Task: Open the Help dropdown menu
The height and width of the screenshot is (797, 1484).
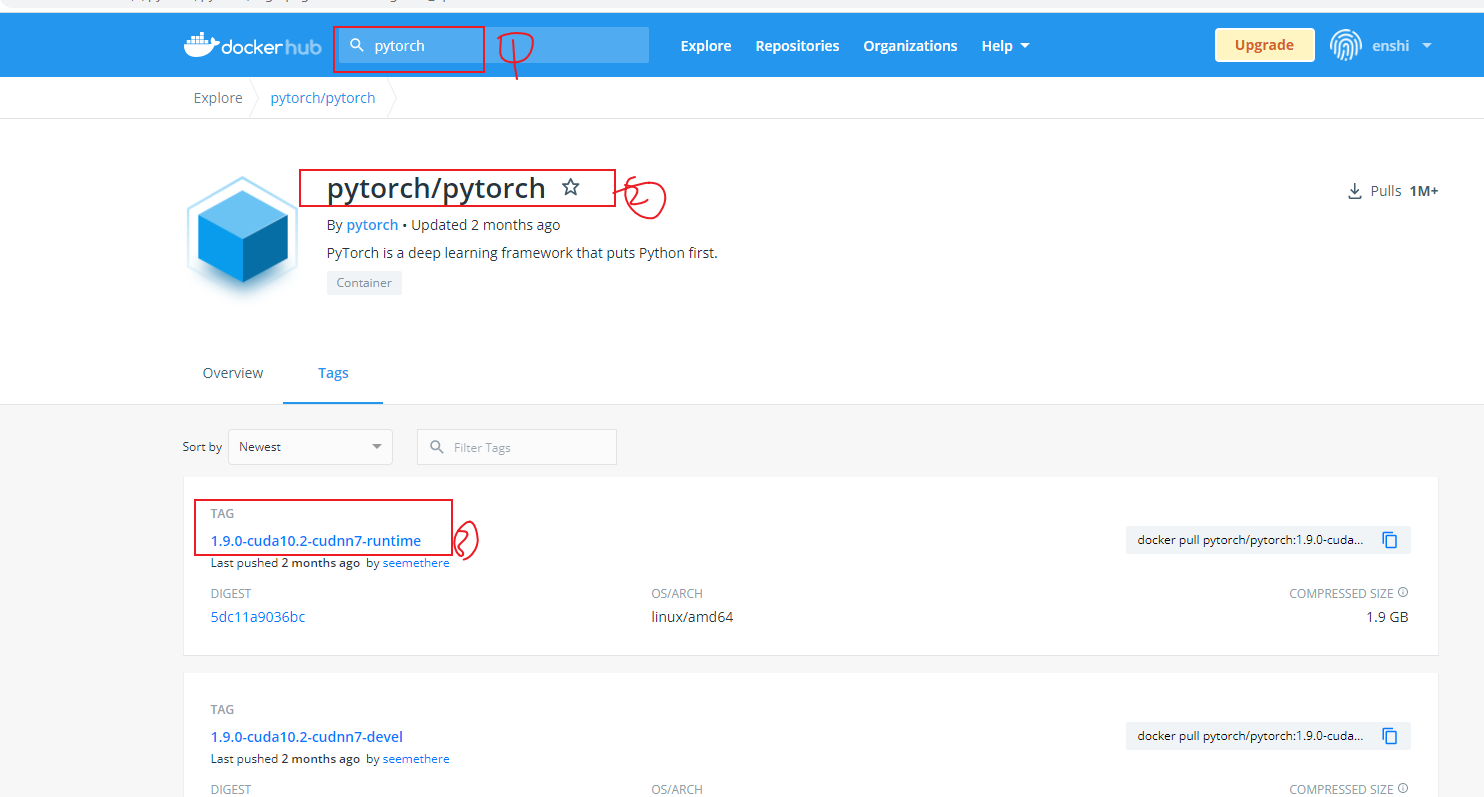Action: click(1004, 45)
